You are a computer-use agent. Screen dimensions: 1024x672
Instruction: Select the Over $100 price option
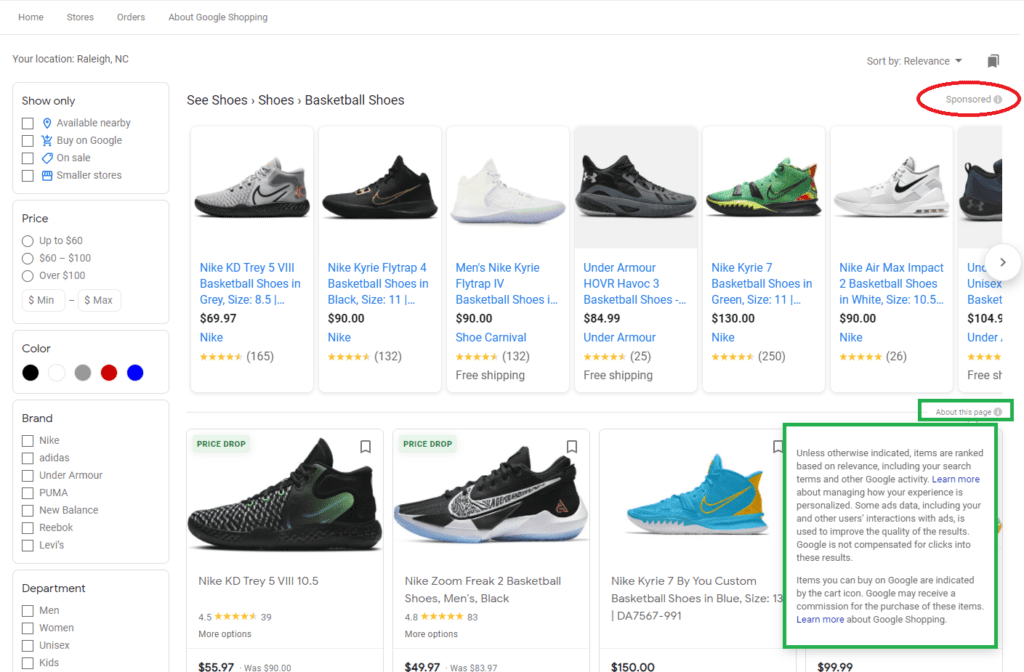(x=27, y=276)
